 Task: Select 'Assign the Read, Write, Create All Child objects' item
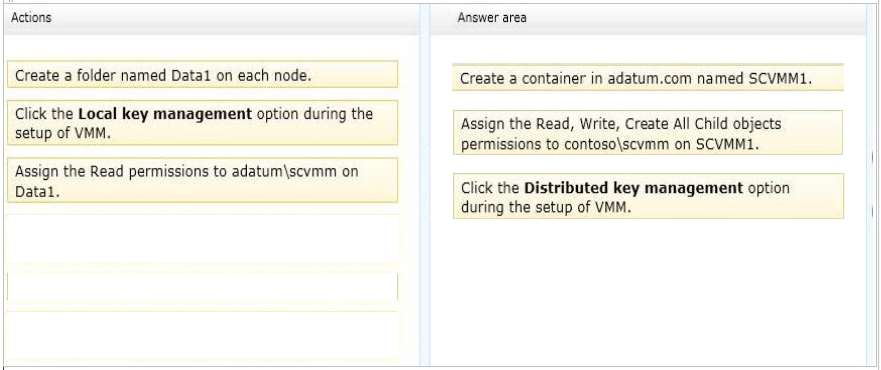click(648, 133)
